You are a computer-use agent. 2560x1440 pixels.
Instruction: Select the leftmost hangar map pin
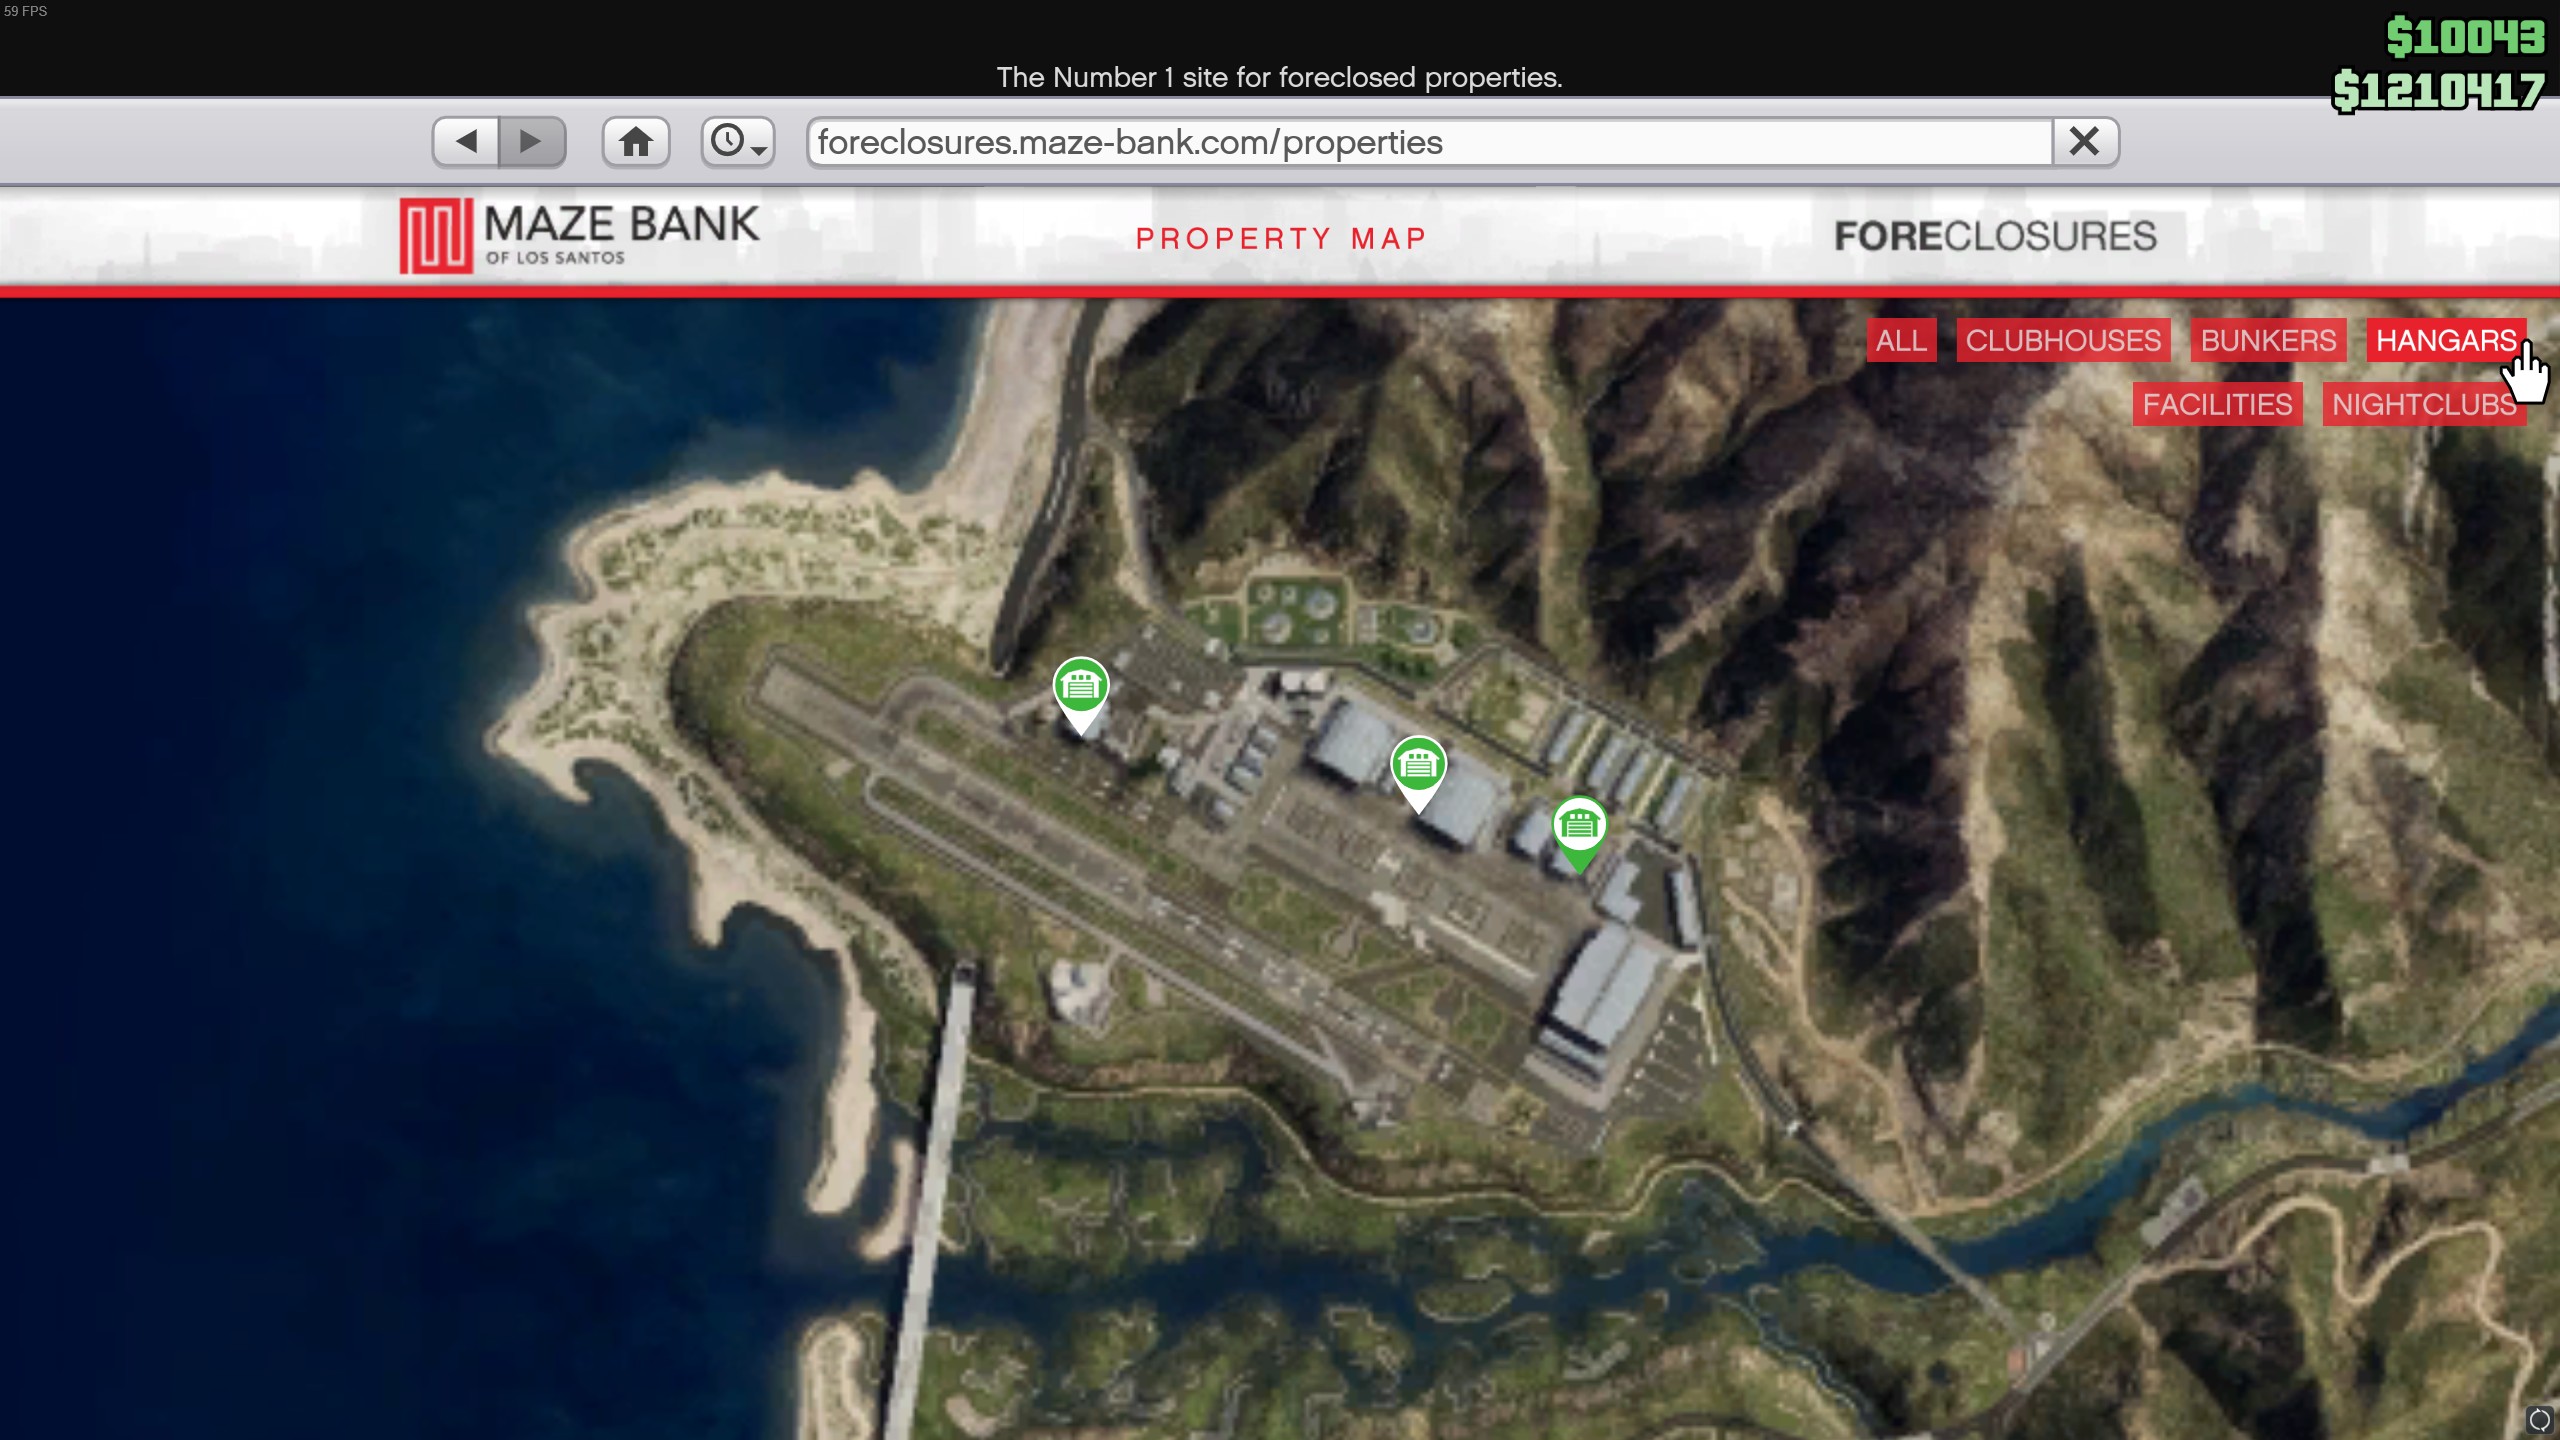[1081, 688]
